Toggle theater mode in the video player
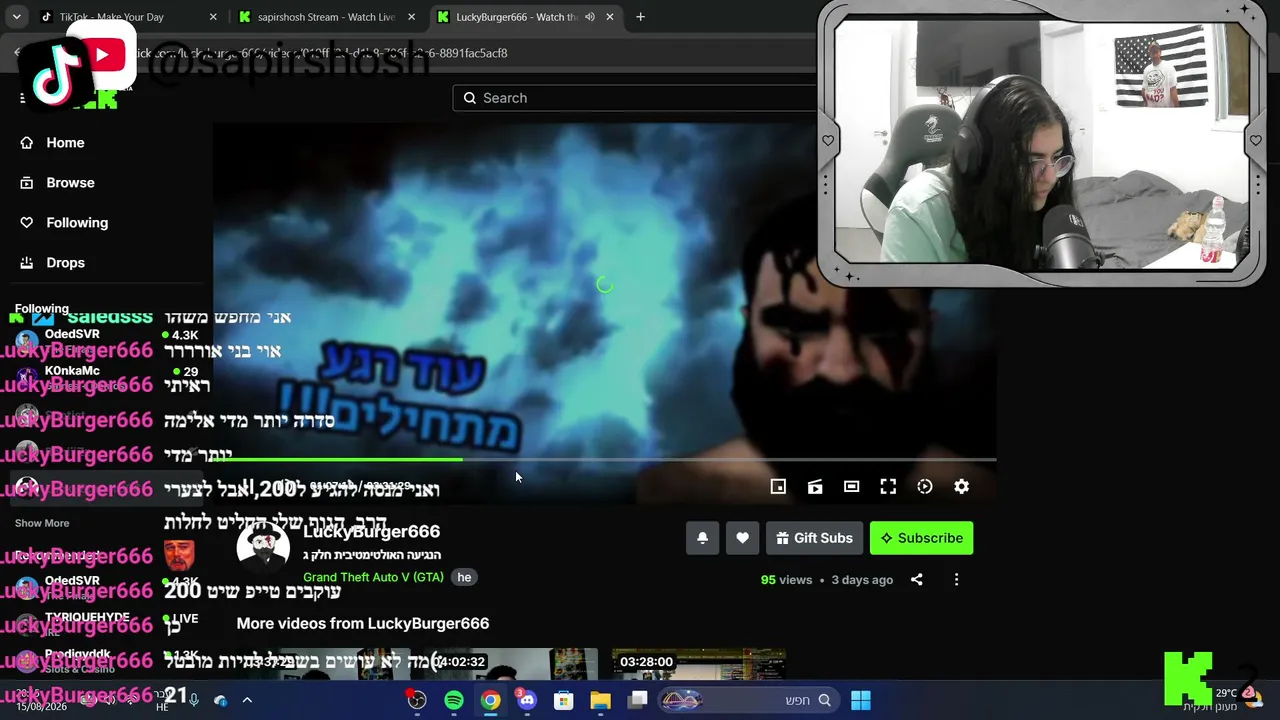The image size is (1280, 720). tap(851, 486)
